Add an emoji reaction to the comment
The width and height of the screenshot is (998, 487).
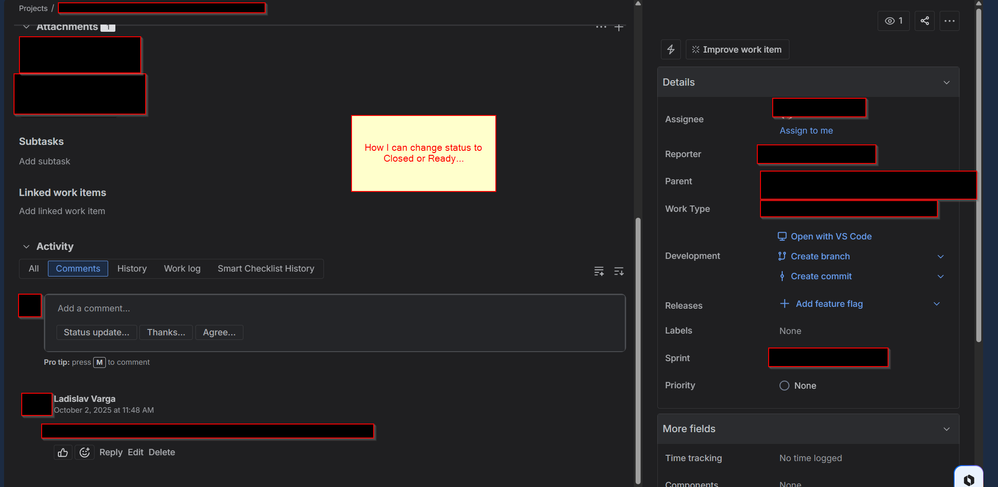(85, 453)
